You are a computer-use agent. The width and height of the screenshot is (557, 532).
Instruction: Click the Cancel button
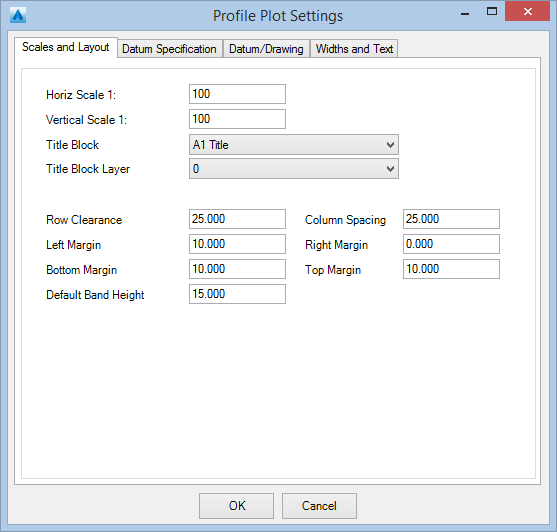[x=319, y=506]
